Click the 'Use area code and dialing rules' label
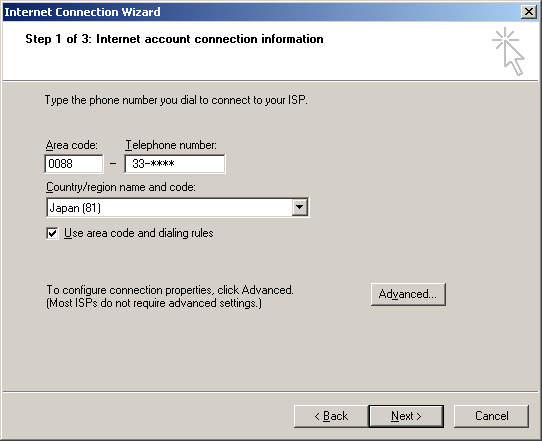542x441 pixels. (x=139, y=233)
